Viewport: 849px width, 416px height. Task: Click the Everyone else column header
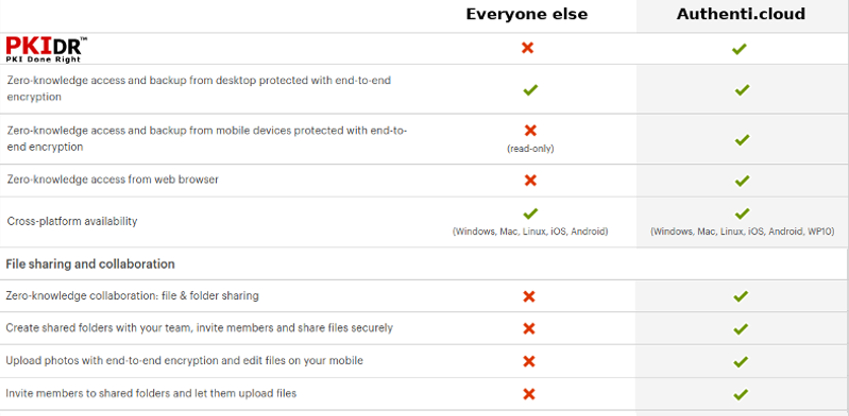pyautogui.click(x=527, y=14)
